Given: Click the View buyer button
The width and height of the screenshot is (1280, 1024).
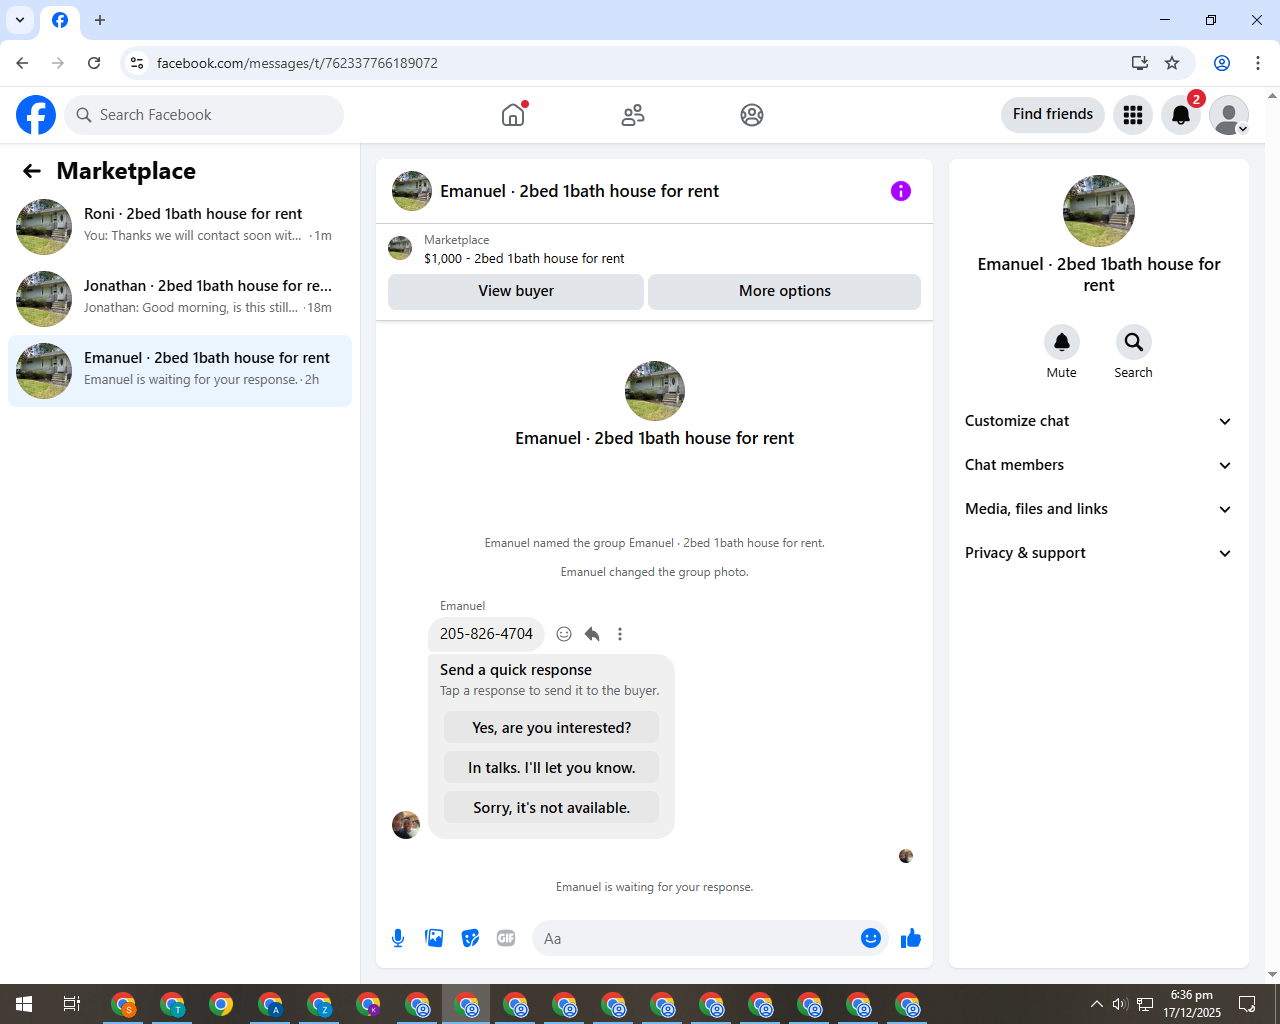Looking at the screenshot, I should point(516,291).
